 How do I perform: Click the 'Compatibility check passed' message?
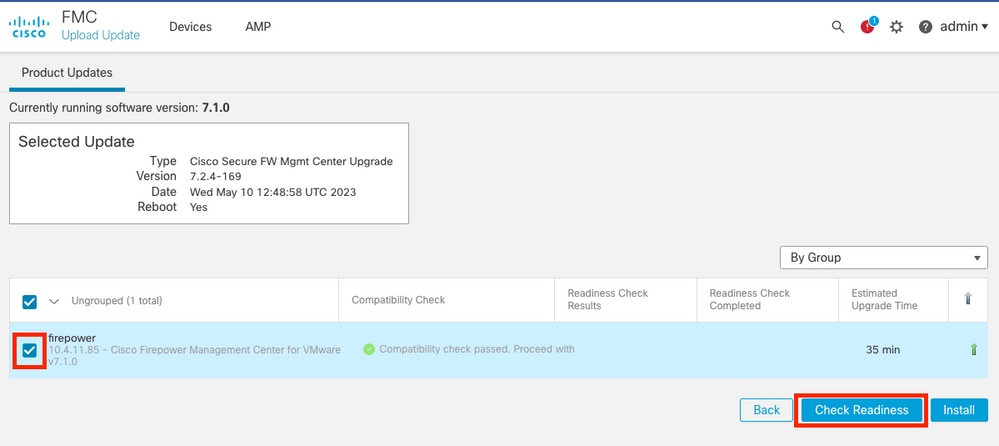pyautogui.click(x=477, y=349)
